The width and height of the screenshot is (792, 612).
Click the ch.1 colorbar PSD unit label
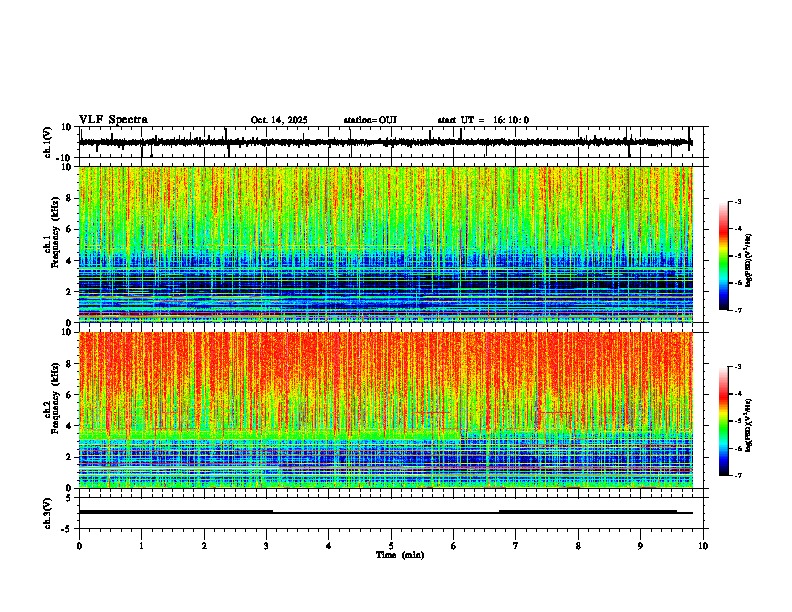[x=748, y=261]
